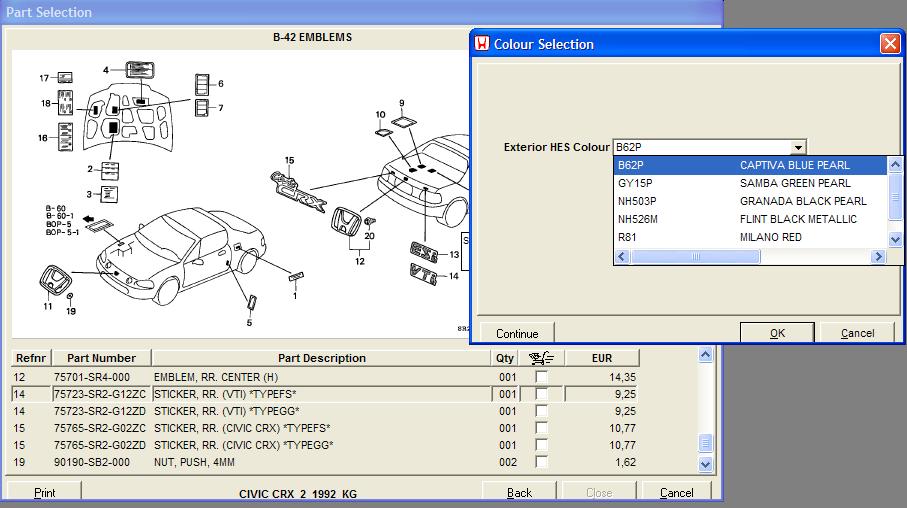Screen dimensions: 907x508
Task: Click door emblem part 5 in diagram
Action: [x=252, y=302]
